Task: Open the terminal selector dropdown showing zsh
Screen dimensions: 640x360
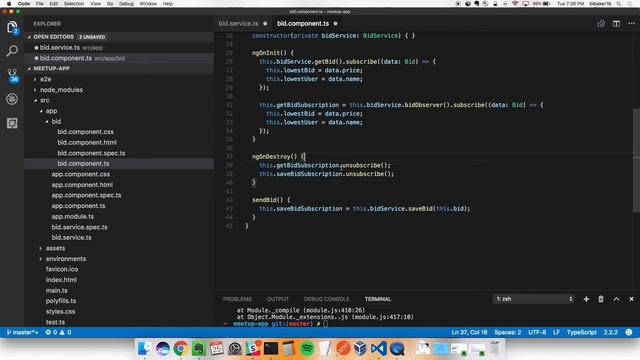Action: 533,299
